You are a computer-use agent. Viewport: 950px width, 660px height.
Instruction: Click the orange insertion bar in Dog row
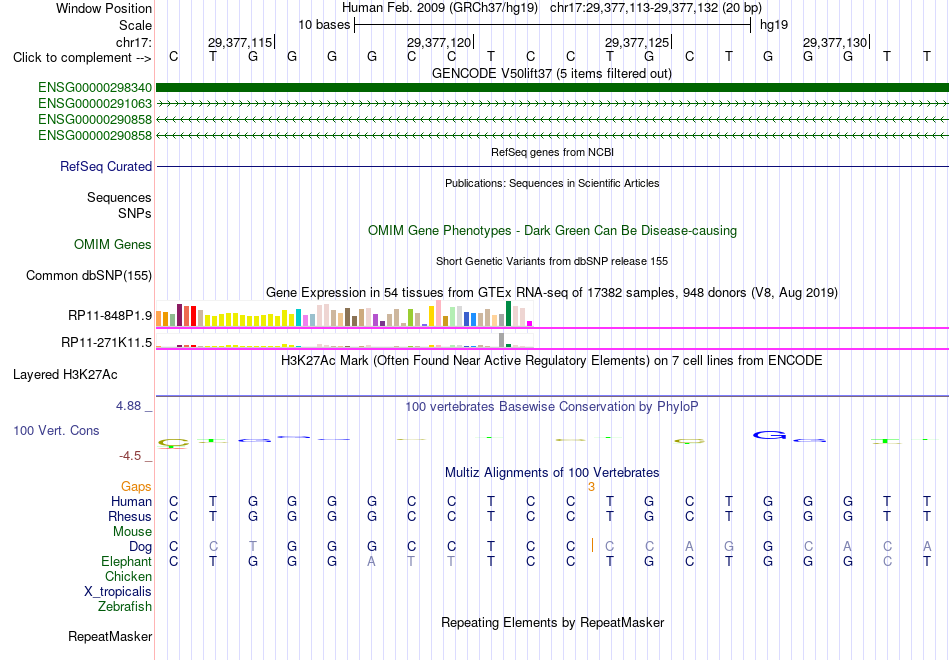pyautogui.click(x=593, y=545)
